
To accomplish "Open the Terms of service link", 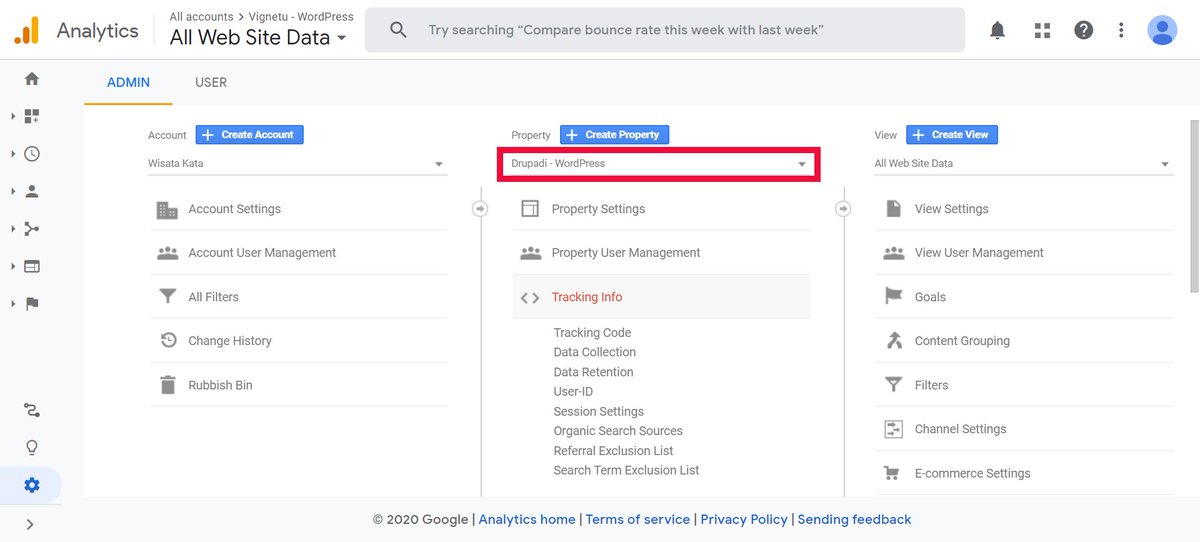I will 638,519.
